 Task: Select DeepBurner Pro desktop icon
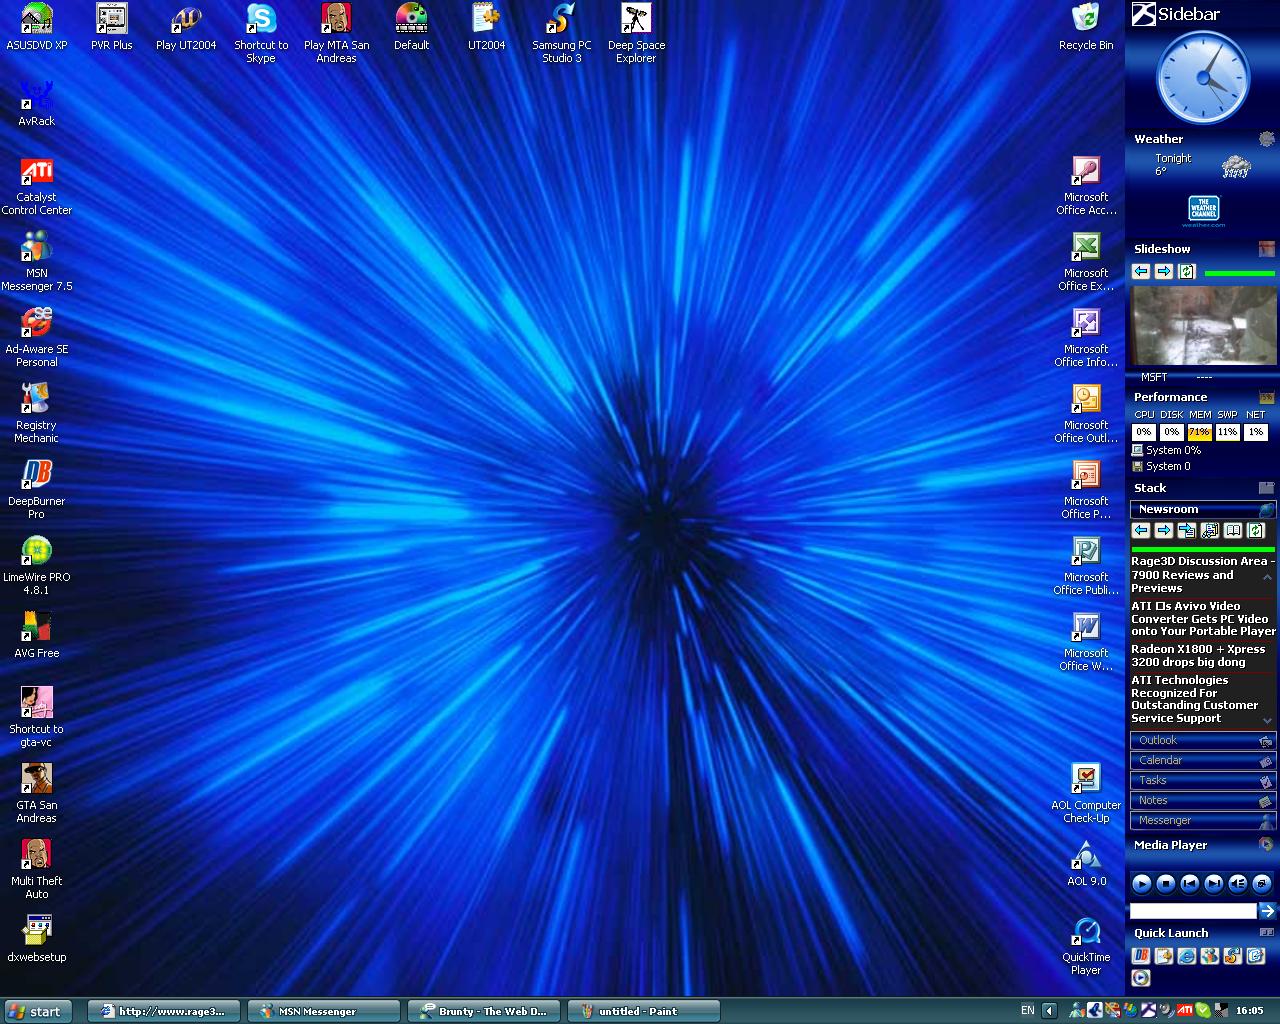tap(37, 490)
